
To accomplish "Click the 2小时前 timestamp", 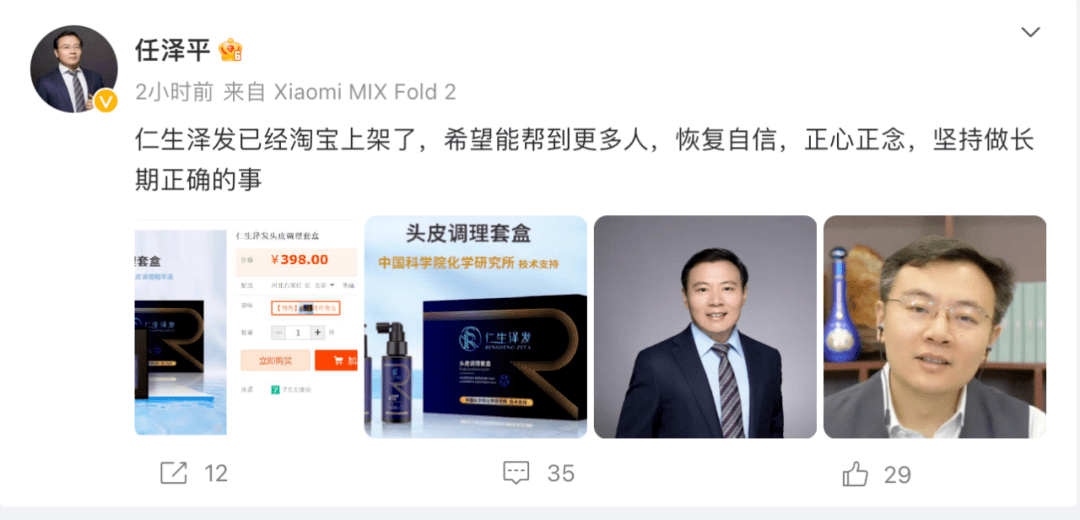I will [x=174, y=92].
